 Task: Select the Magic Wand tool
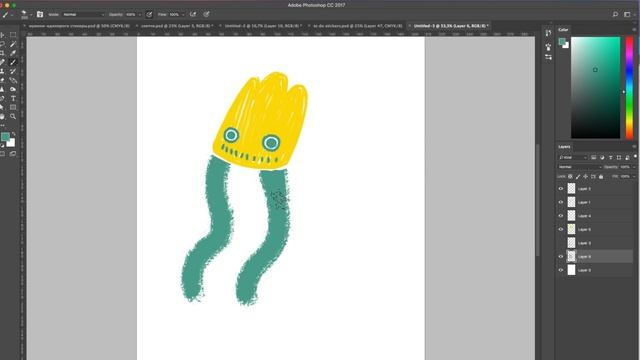point(13,44)
